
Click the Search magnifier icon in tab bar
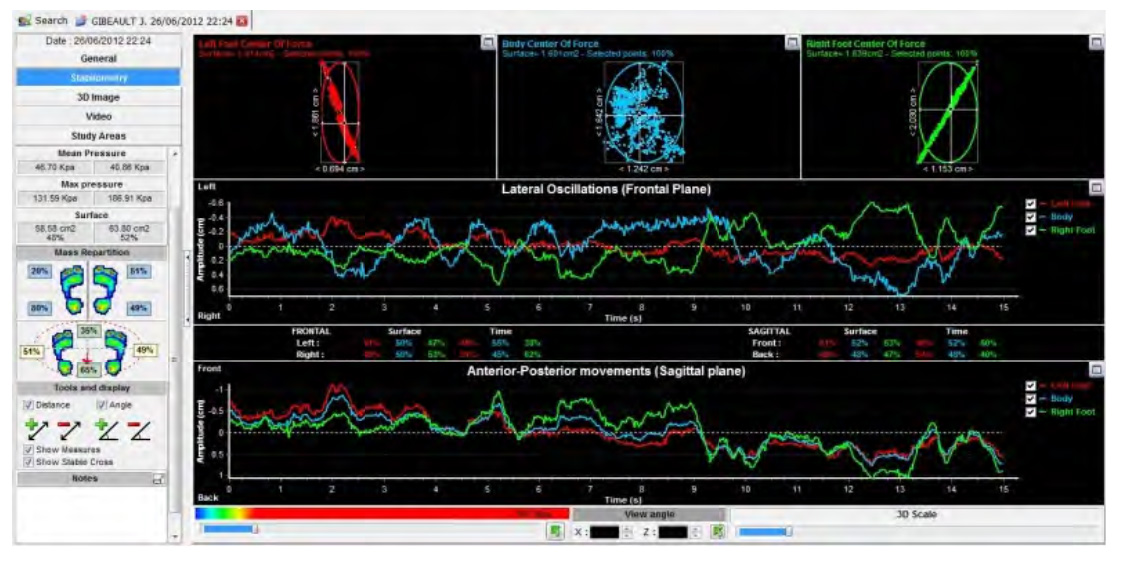pos(24,20)
